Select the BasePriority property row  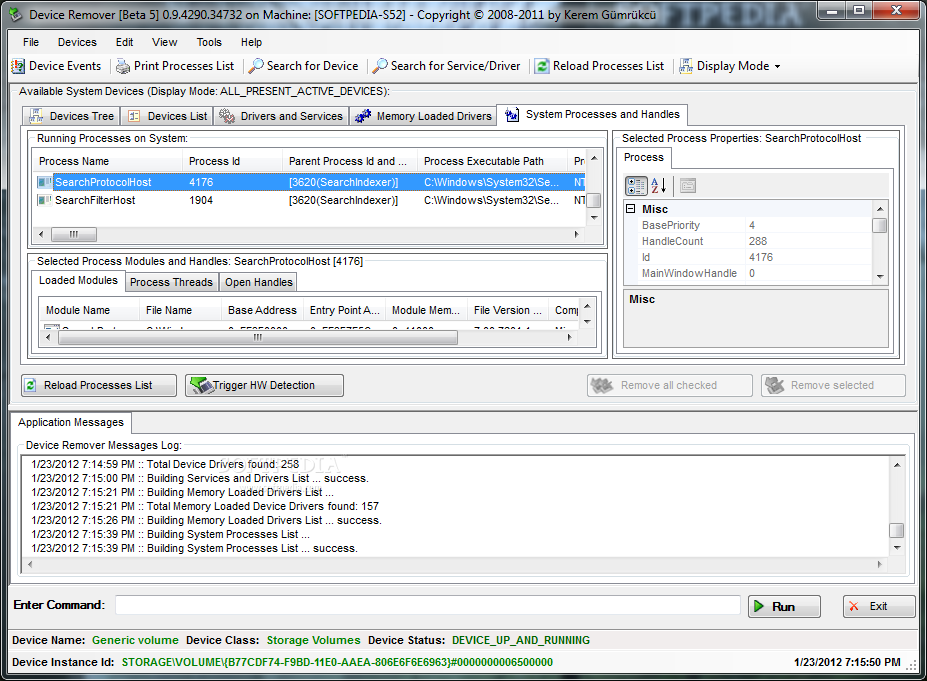click(x=748, y=225)
